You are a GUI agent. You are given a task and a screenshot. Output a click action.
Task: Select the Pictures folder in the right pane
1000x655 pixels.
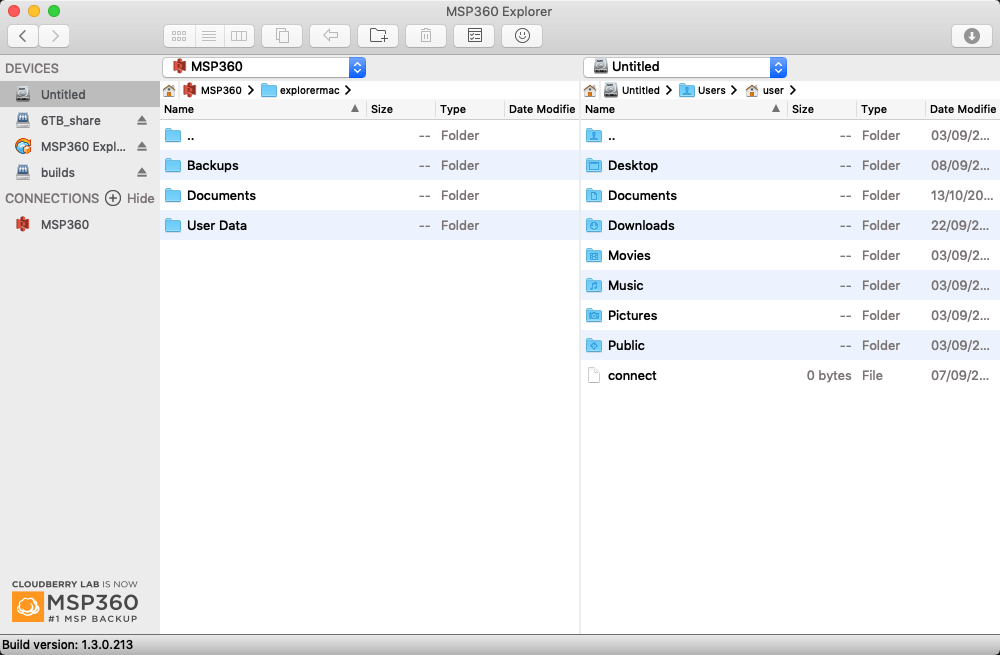(x=790, y=315)
